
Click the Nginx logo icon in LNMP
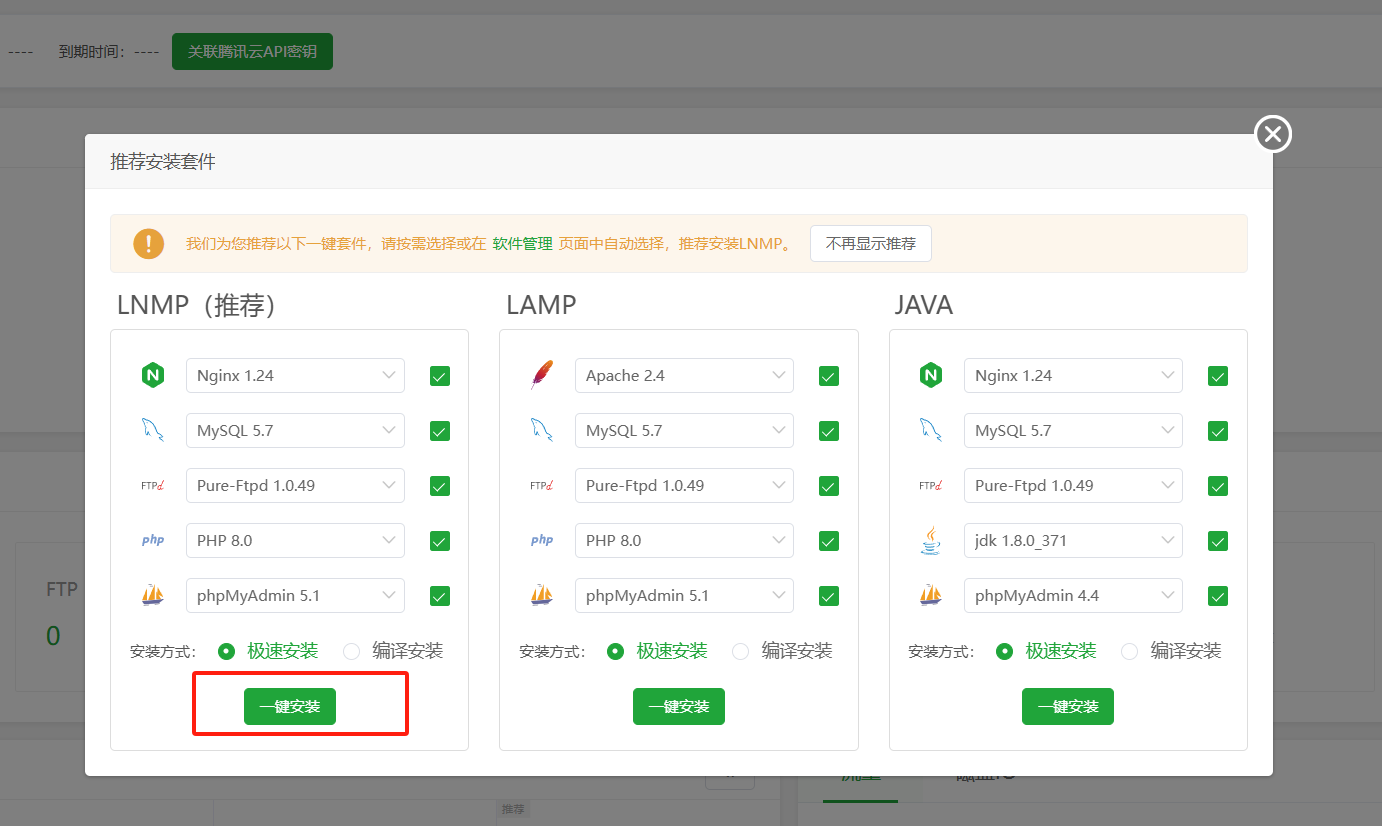click(152, 376)
